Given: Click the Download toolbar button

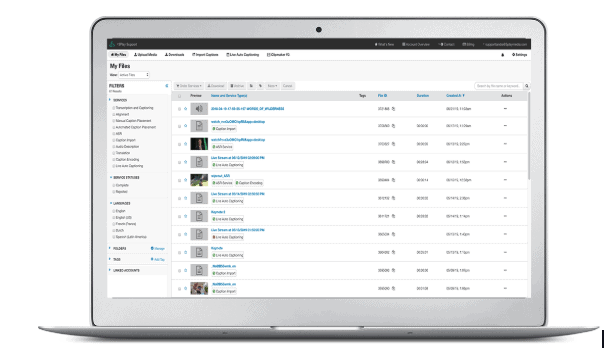Looking at the screenshot, I should 216,86.
